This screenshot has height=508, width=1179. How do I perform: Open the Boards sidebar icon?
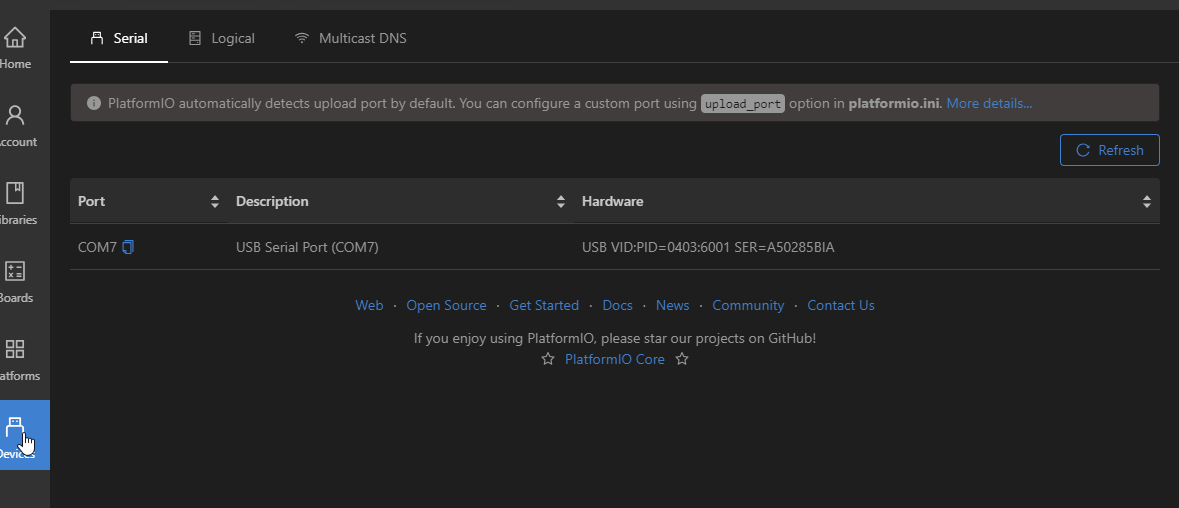[x=15, y=280]
